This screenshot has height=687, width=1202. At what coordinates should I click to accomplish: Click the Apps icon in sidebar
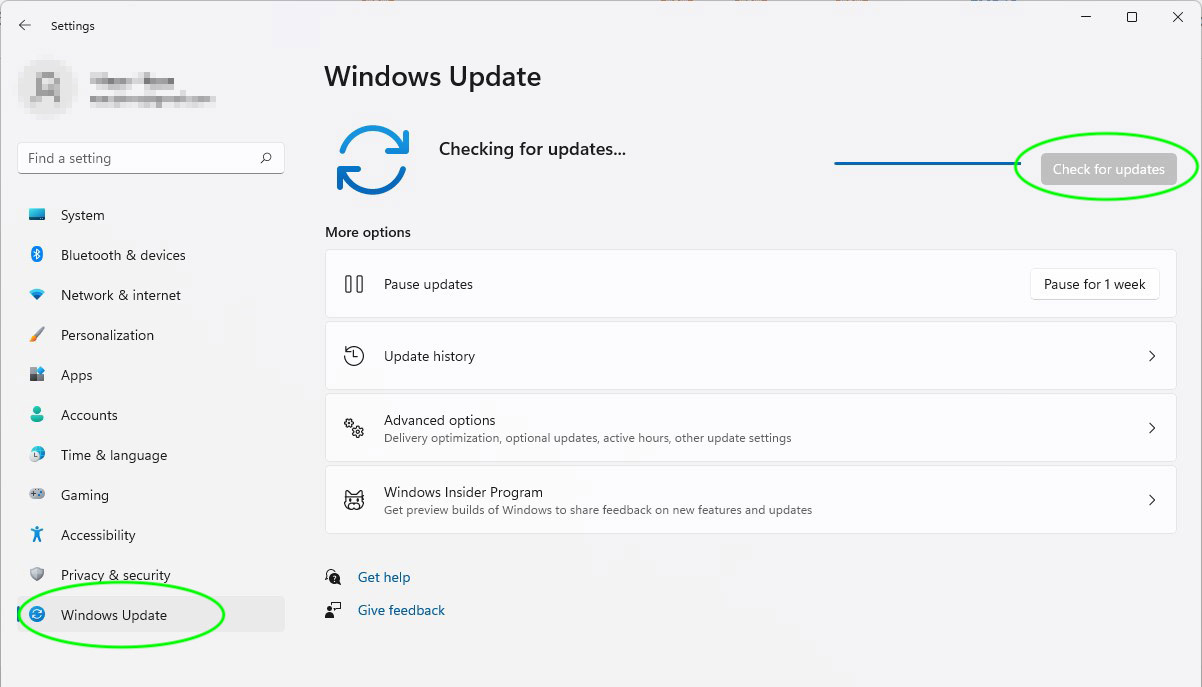pos(37,375)
